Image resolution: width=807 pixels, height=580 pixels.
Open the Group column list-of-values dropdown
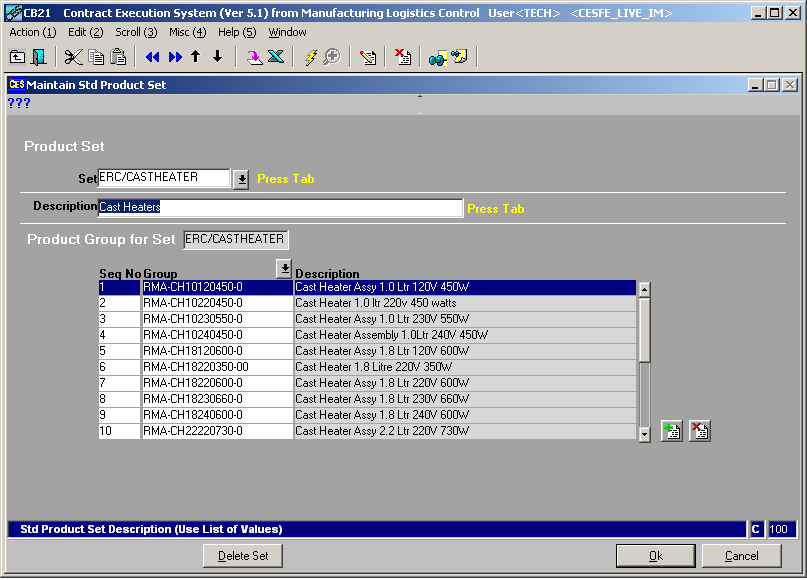click(x=284, y=268)
